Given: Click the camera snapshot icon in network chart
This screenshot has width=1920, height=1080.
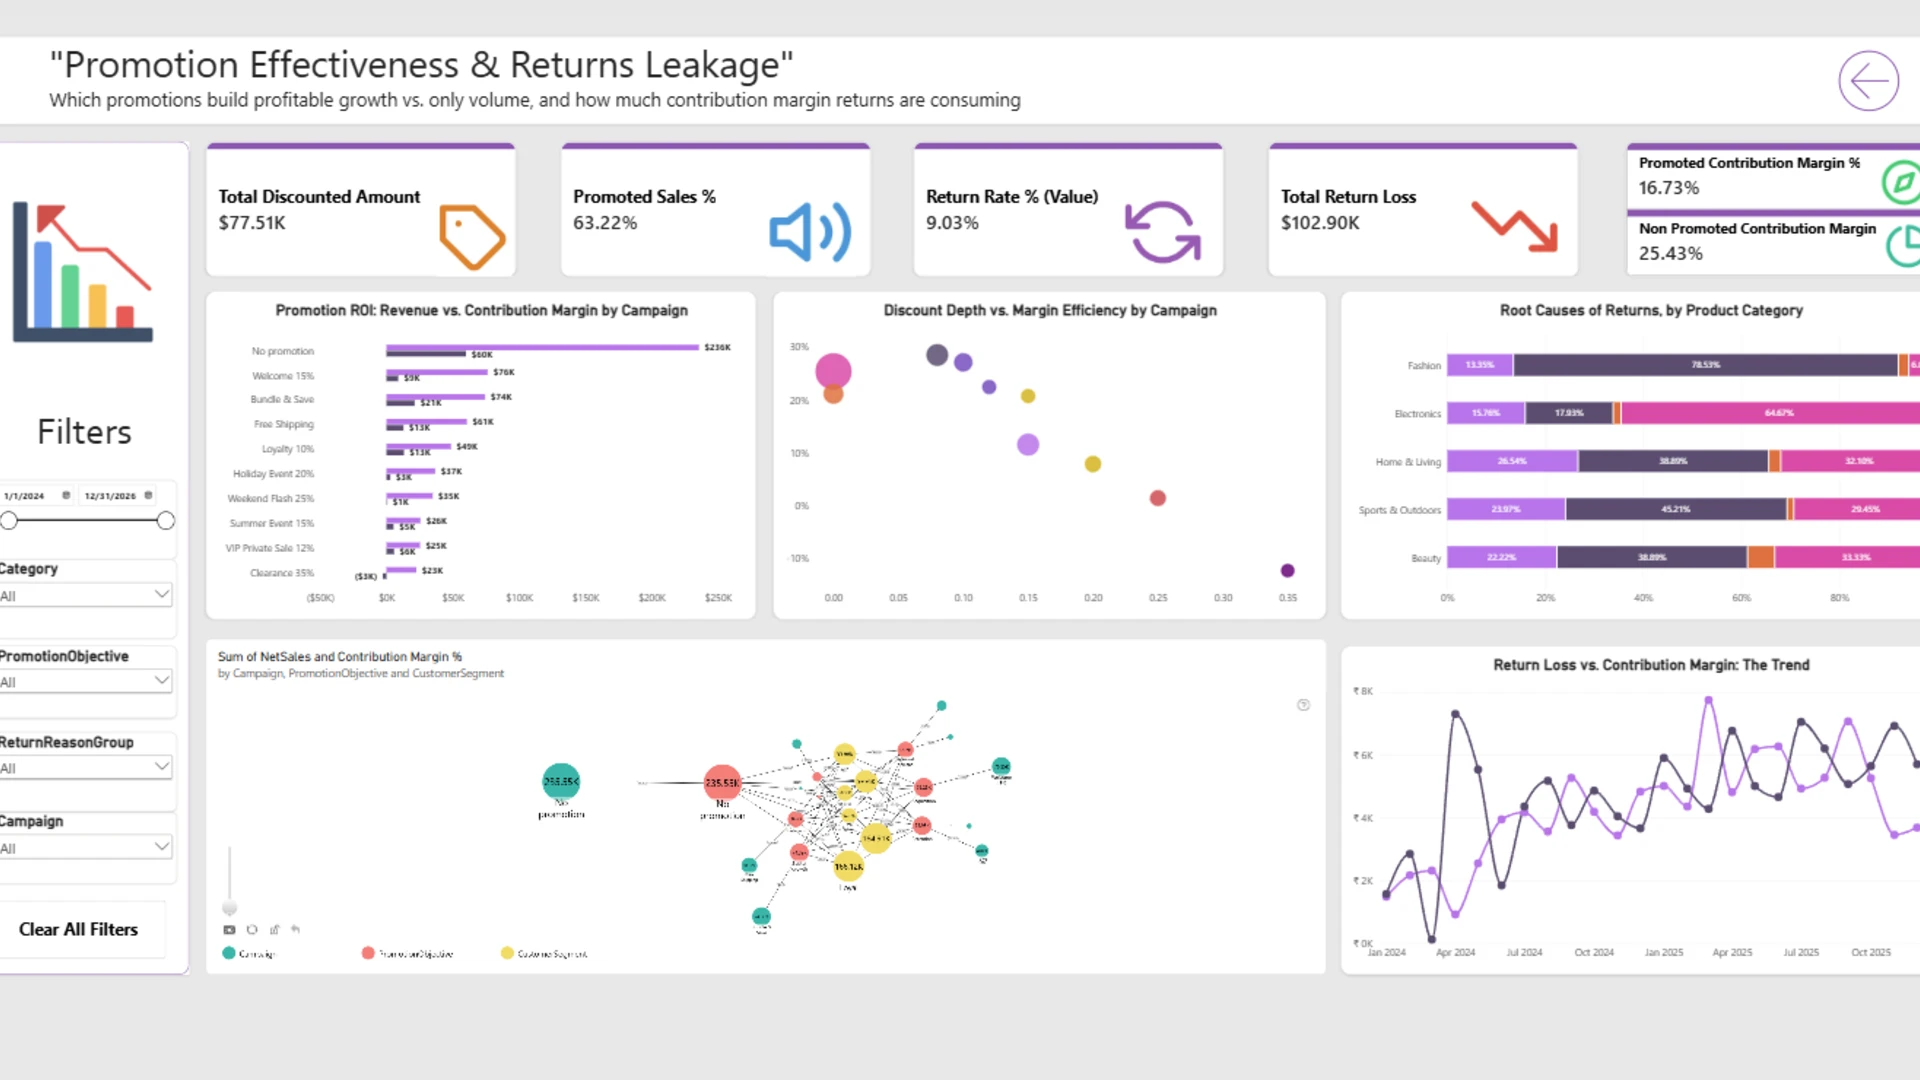Looking at the screenshot, I should point(229,929).
